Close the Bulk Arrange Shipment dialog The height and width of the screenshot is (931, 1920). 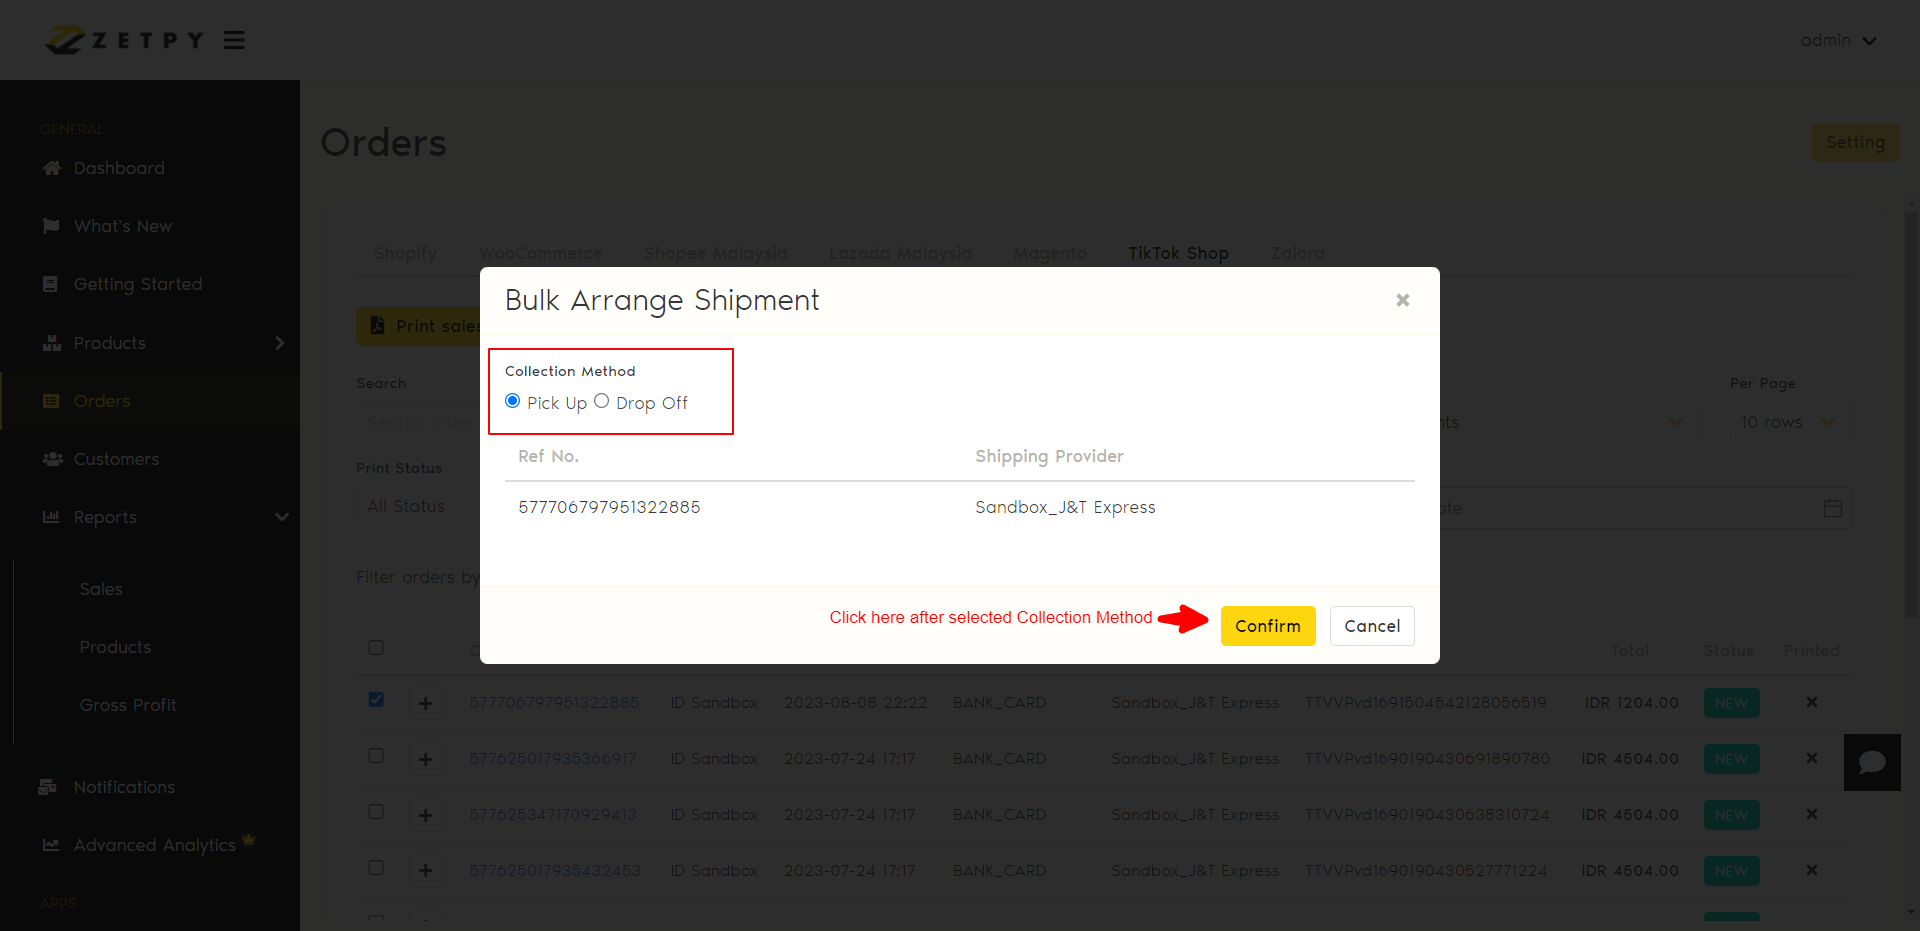tap(1402, 300)
